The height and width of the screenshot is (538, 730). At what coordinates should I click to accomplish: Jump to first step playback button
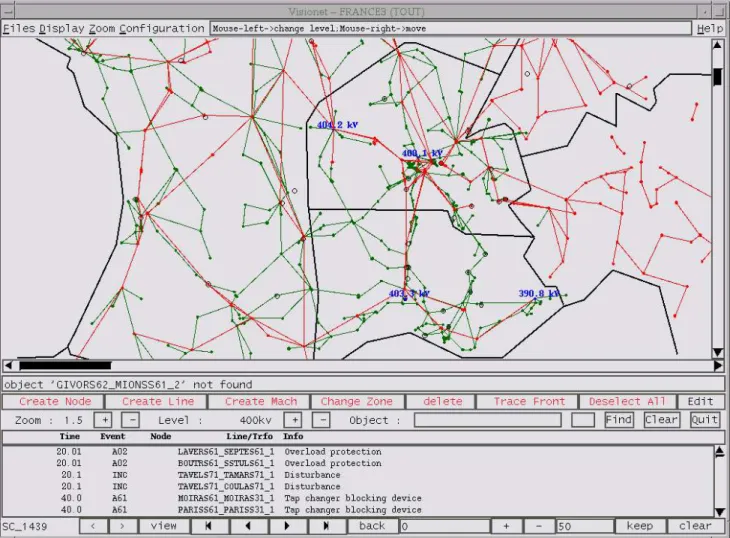click(x=208, y=526)
